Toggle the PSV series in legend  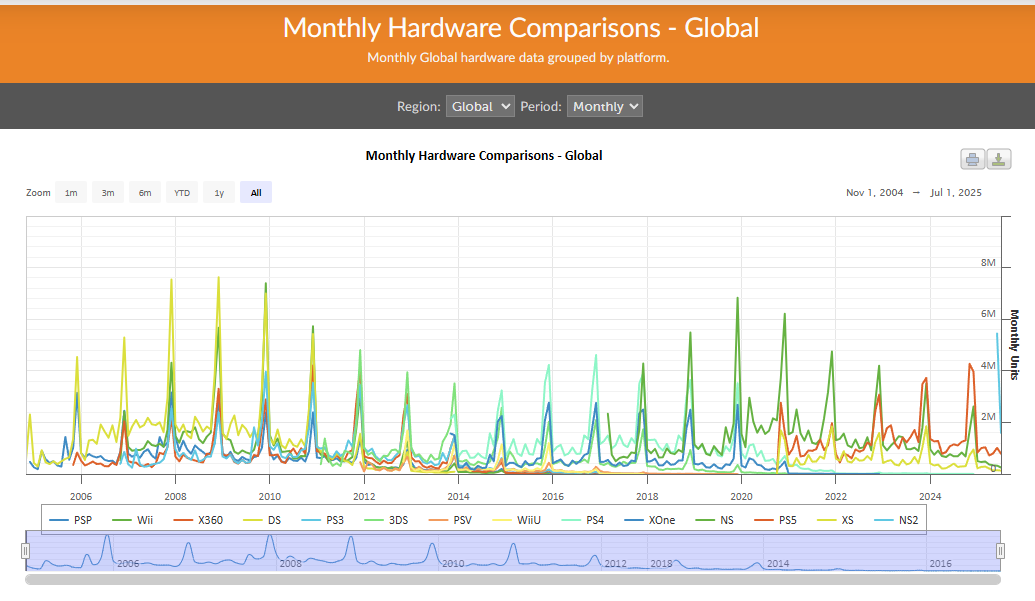point(450,520)
